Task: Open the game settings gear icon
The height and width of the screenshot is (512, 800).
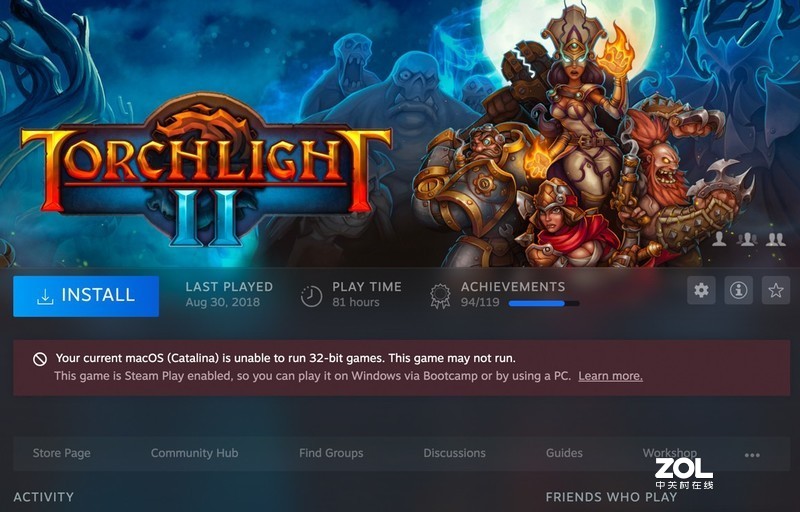Action: pos(701,290)
